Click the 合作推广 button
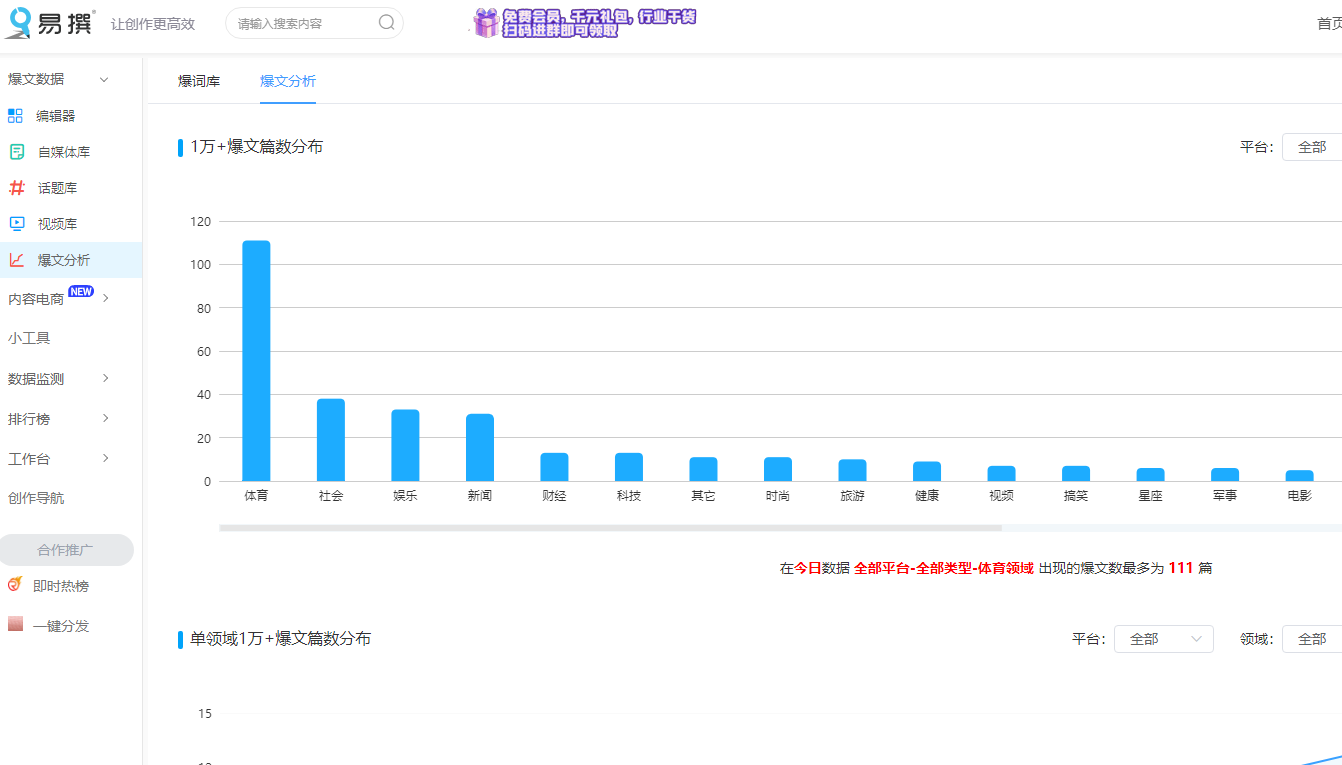This screenshot has width=1342, height=765. pyautogui.click(x=66, y=550)
